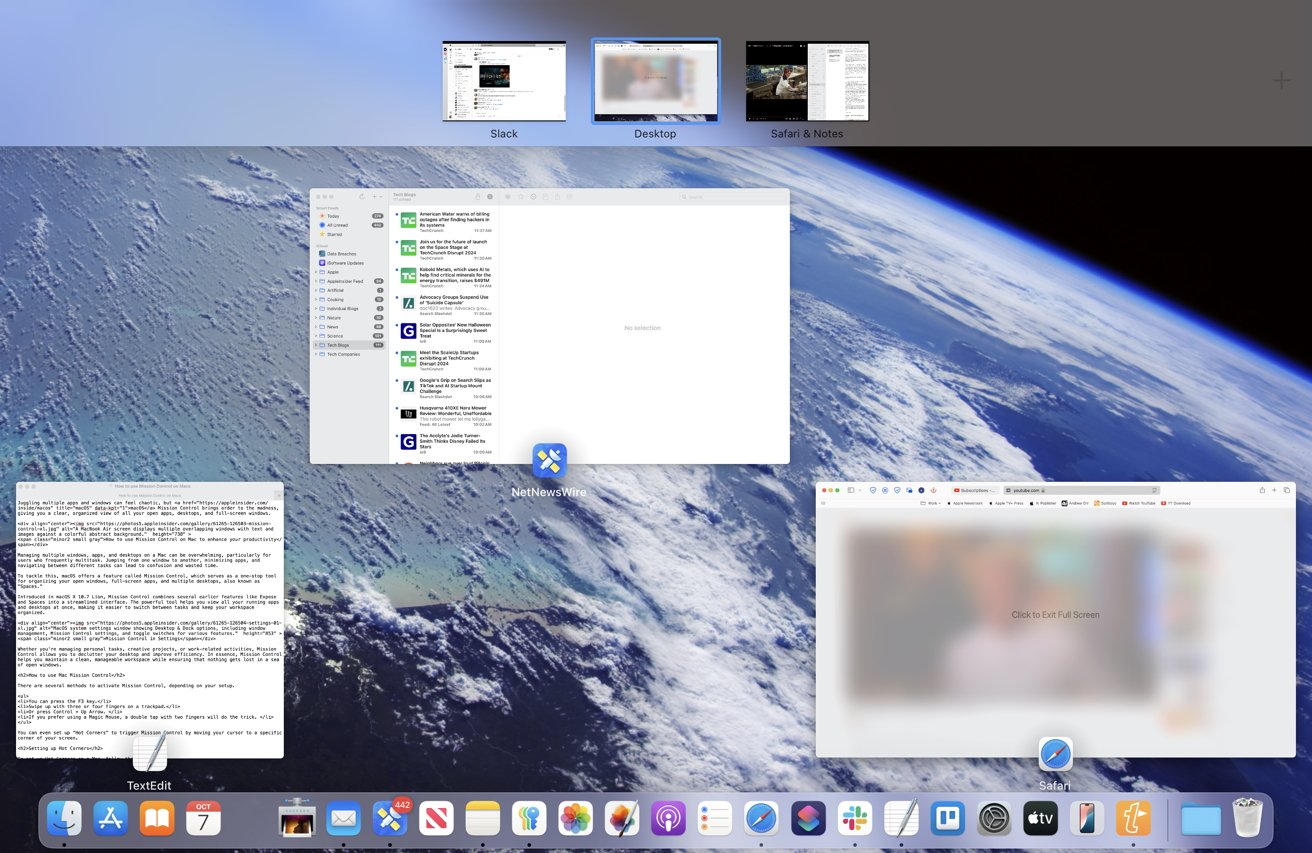Expand the Nature folder in NetNewsWire
This screenshot has width=1312, height=853.
(x=317, y=318)
